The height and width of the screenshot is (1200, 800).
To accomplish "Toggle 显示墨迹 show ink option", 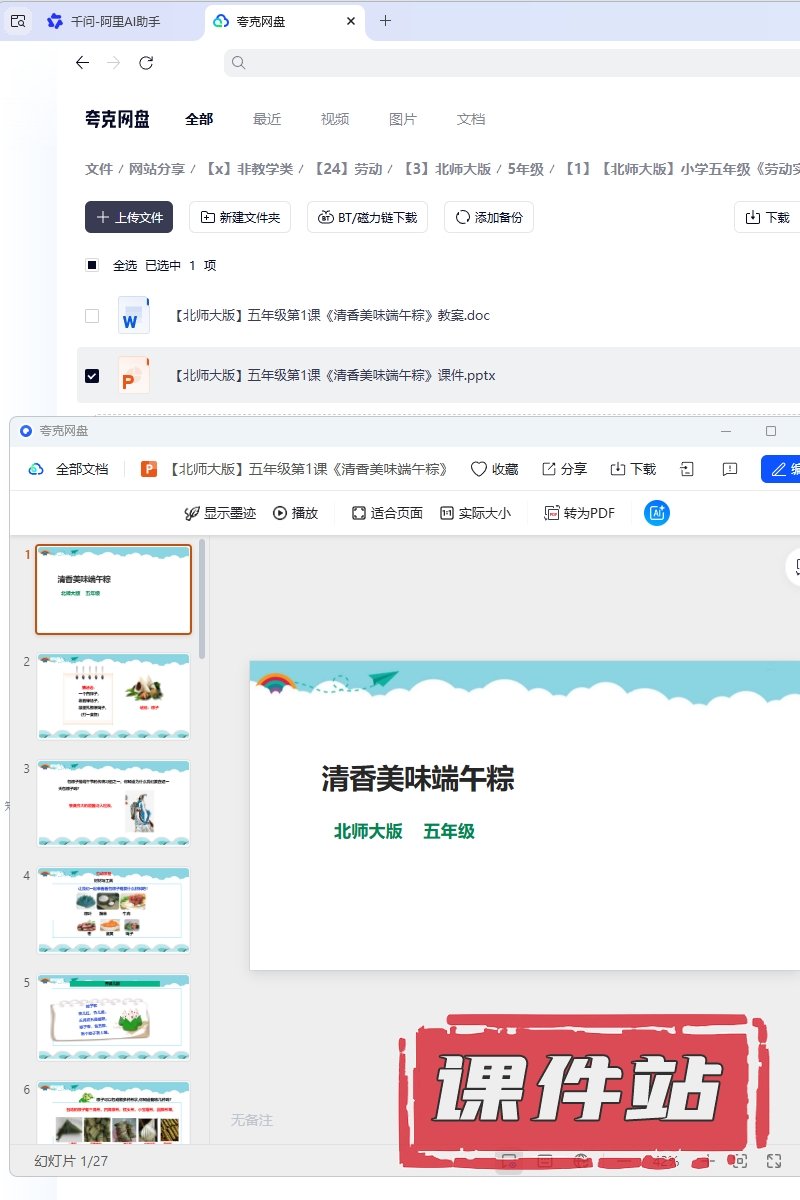I will point(220,513).
